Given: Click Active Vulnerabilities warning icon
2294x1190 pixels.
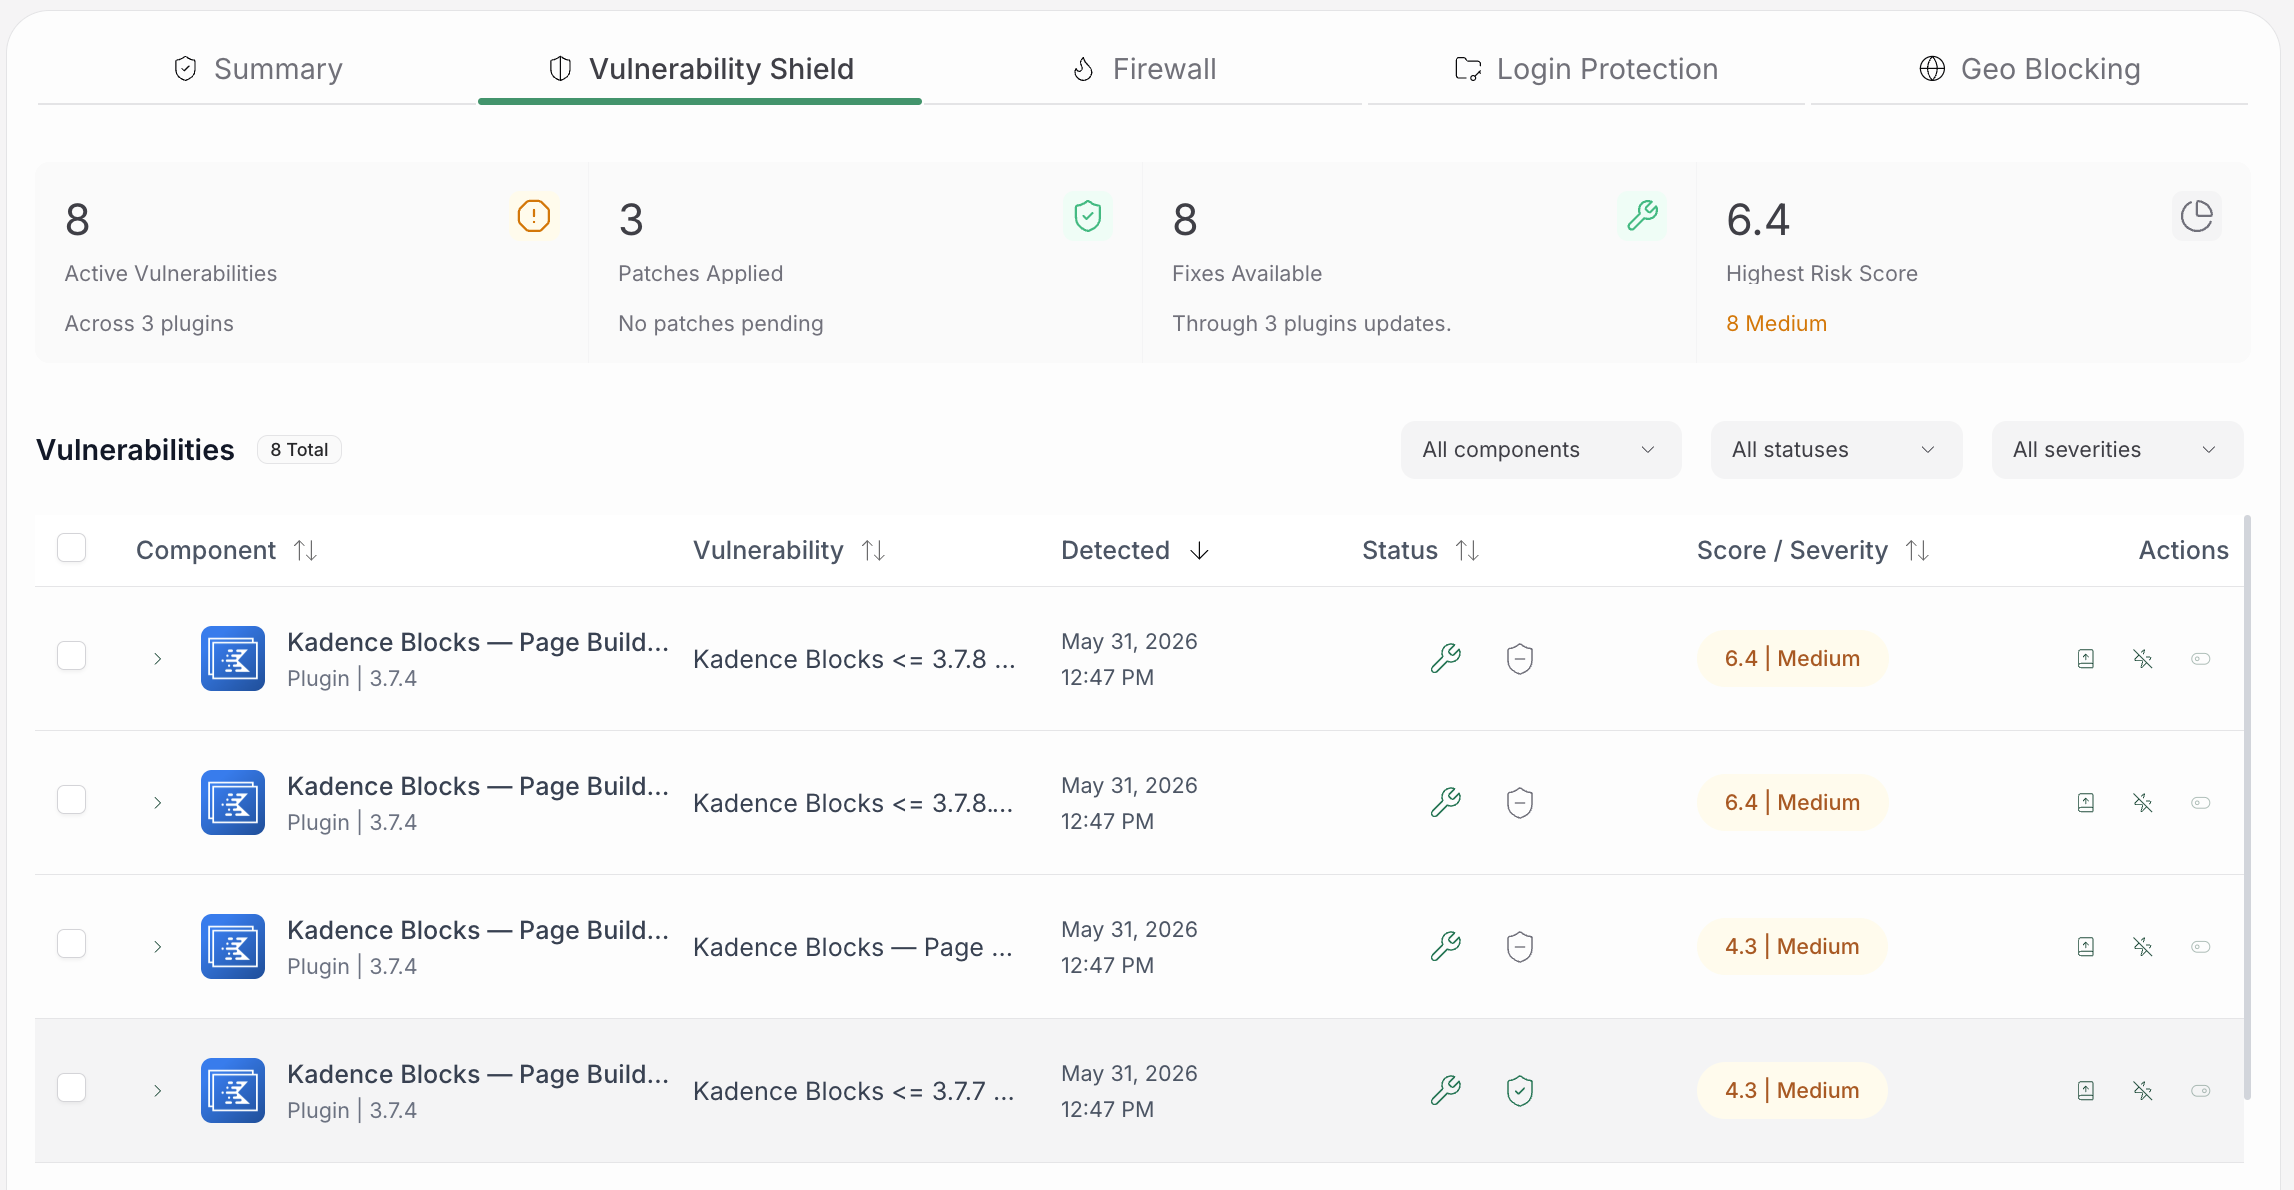Looking at the screenshot, I should point(534,216).
